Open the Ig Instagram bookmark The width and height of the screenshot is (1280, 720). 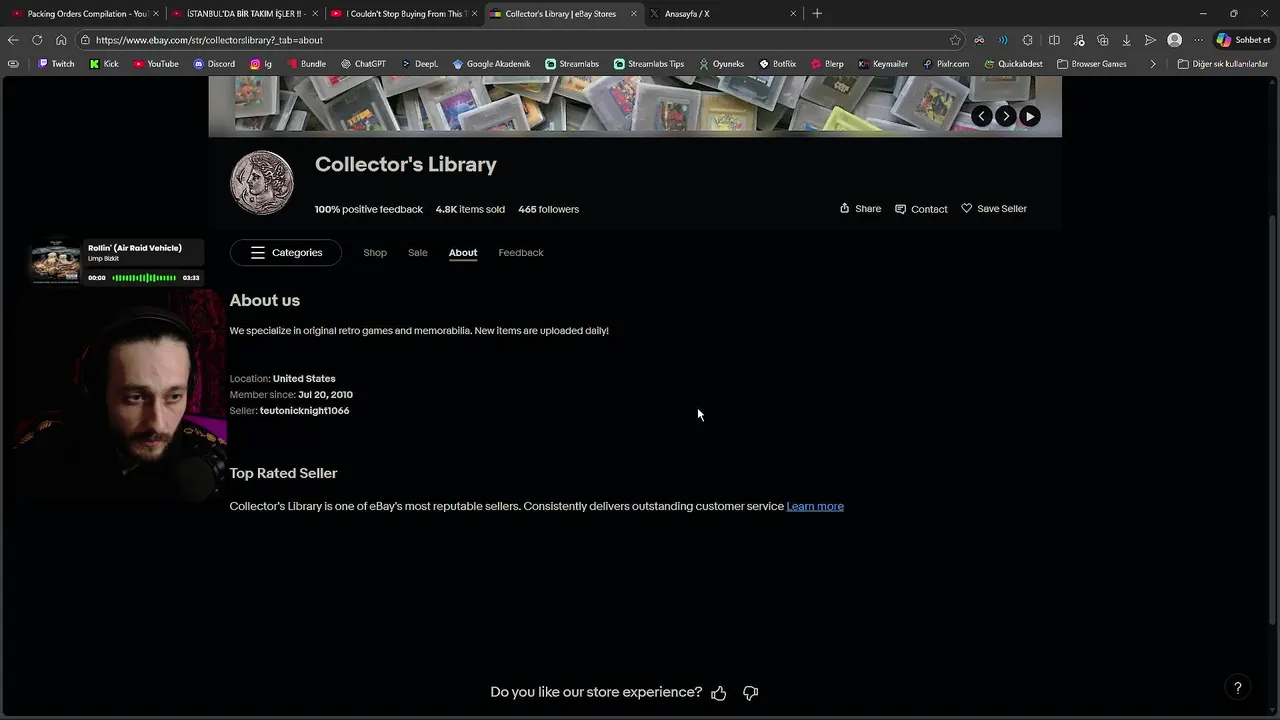(261, 64)
